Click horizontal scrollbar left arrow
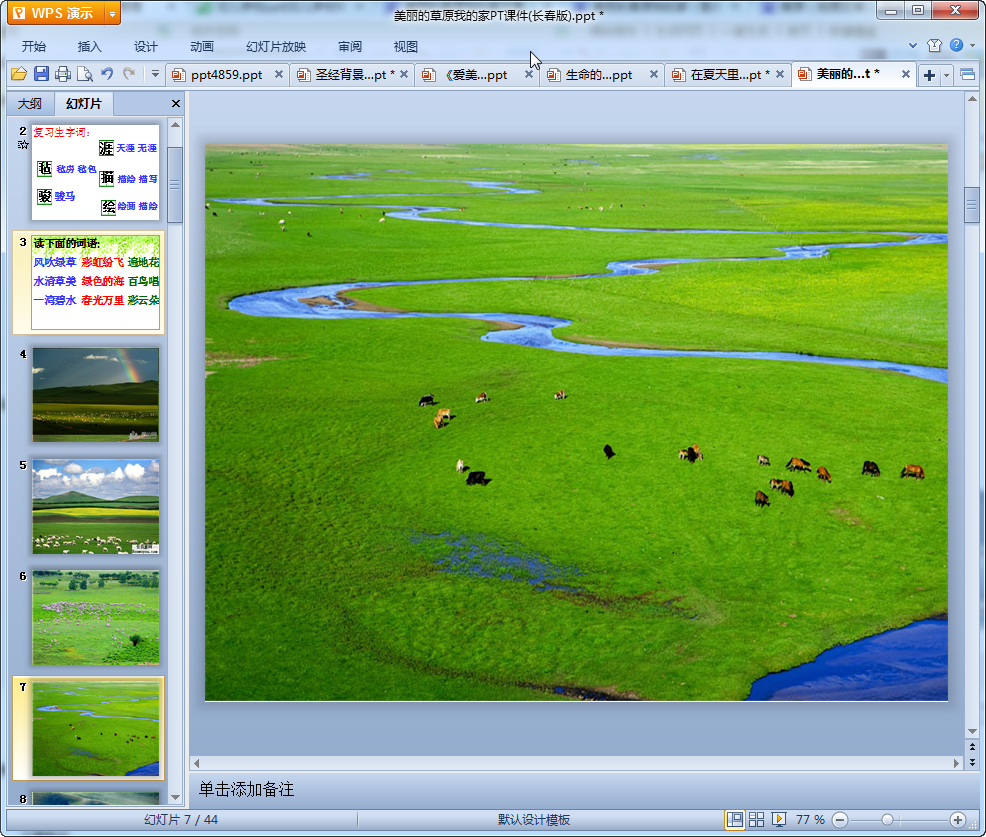Screen dimensions: 986x837 tap(197, 763)
